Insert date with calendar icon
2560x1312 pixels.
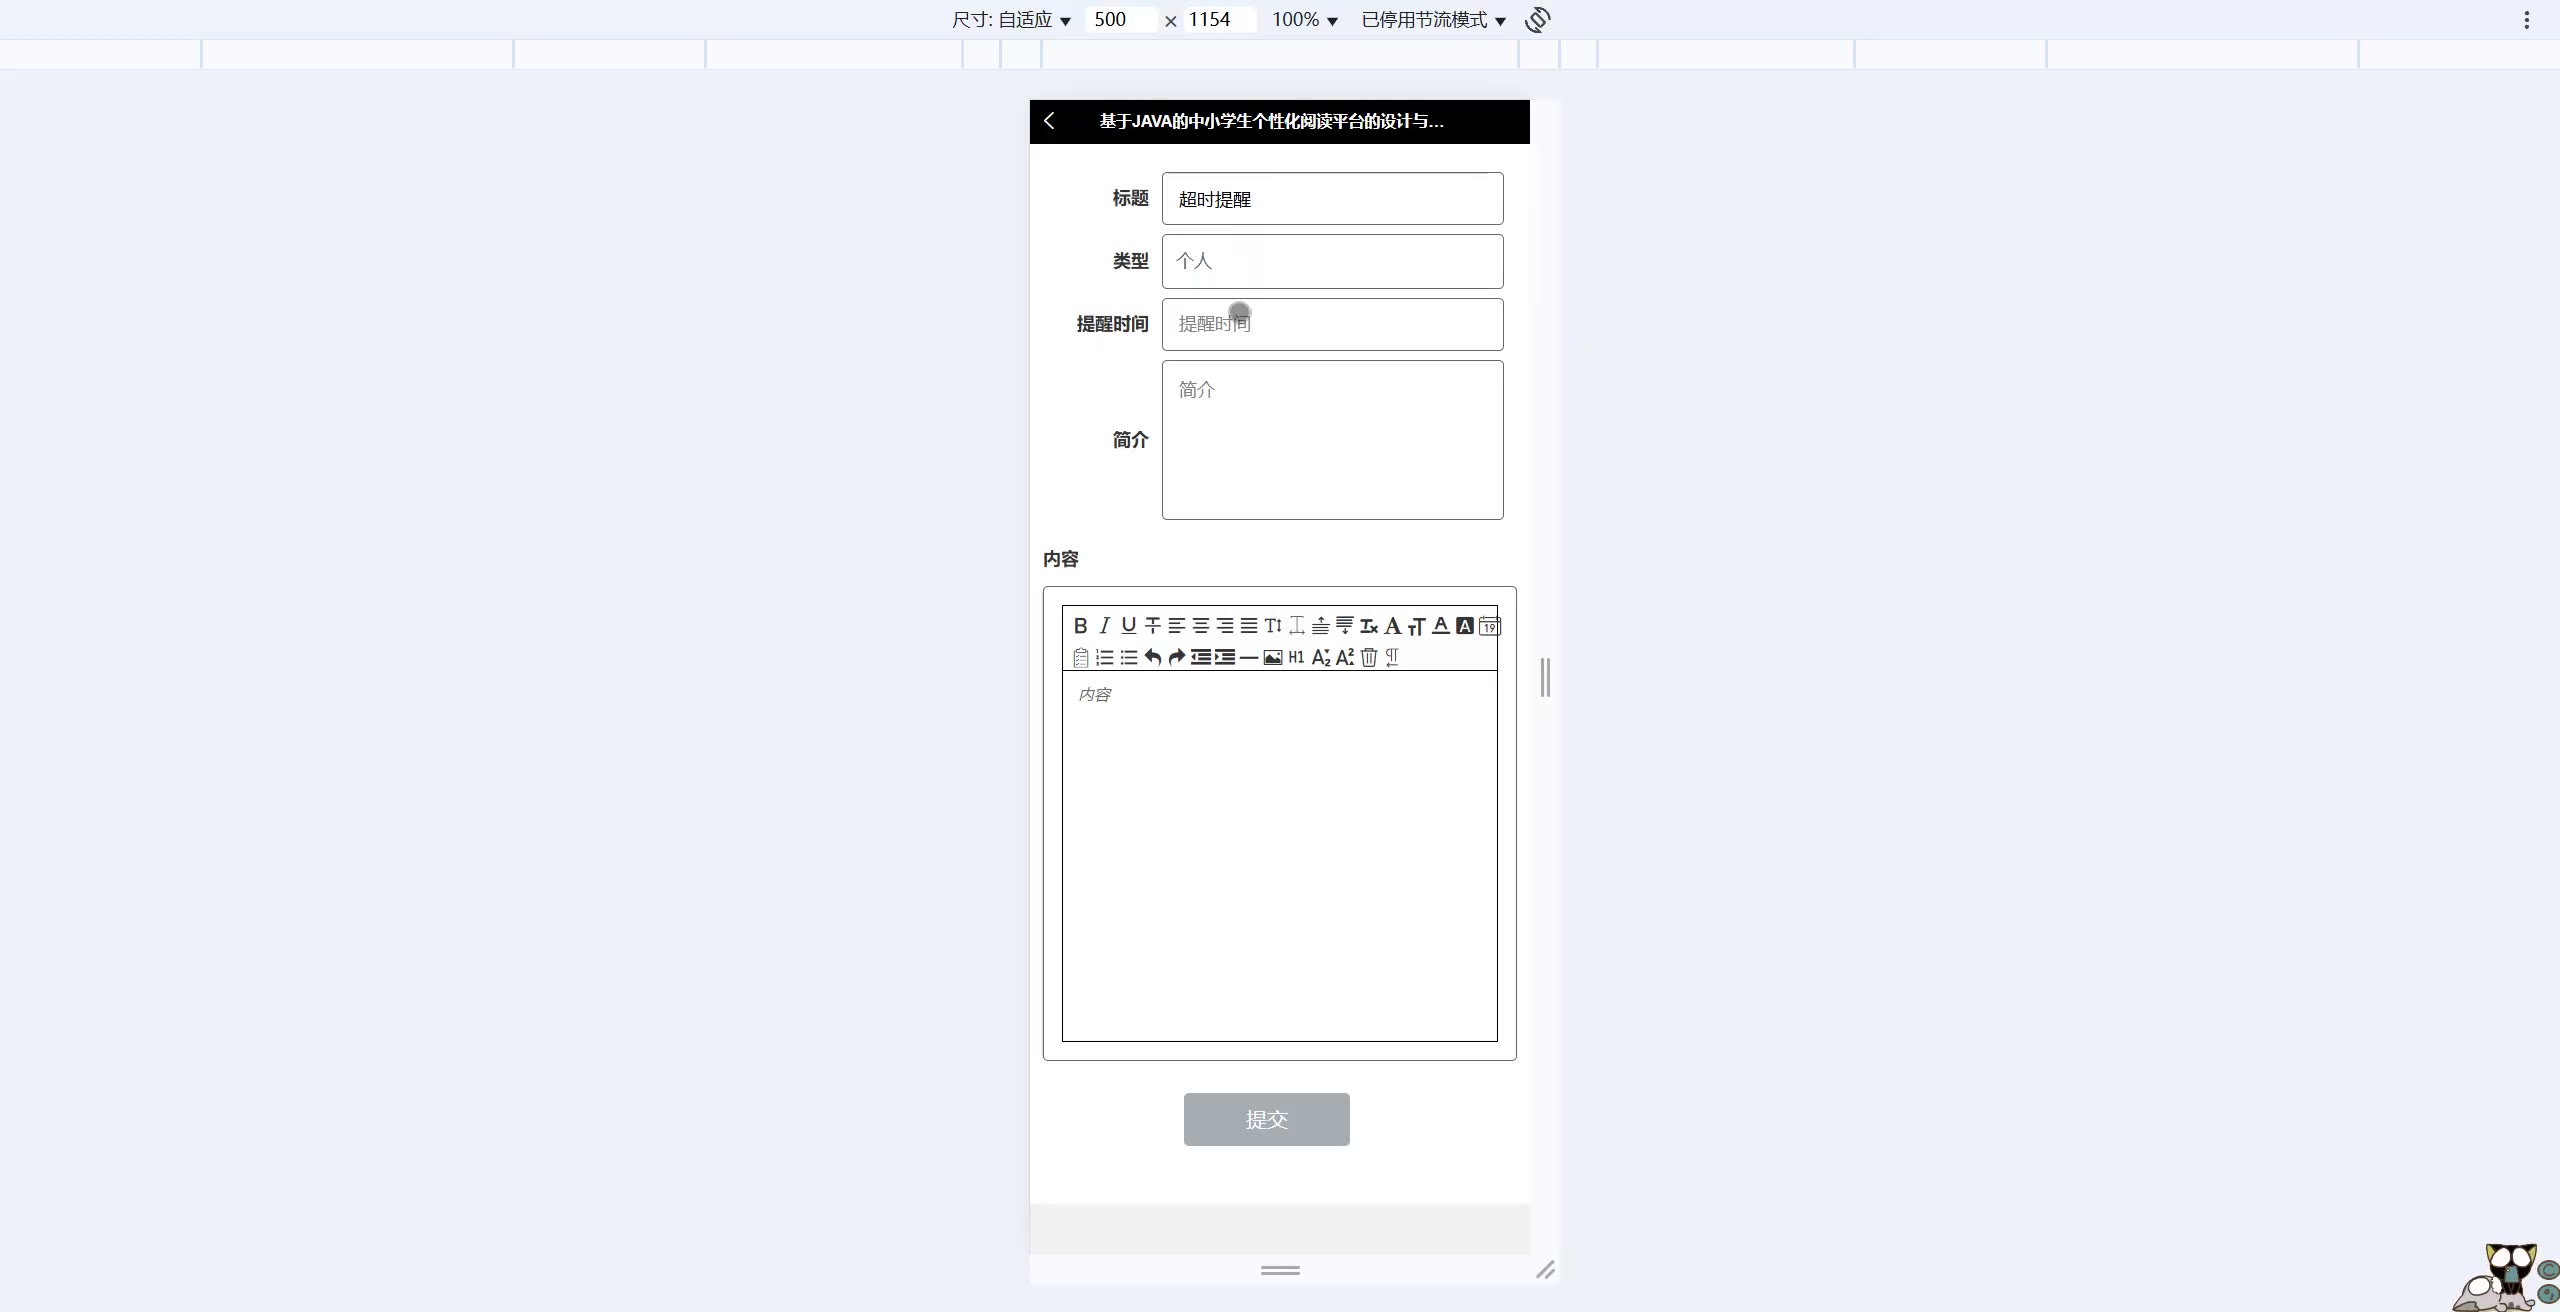click(x=1489, y=626)
